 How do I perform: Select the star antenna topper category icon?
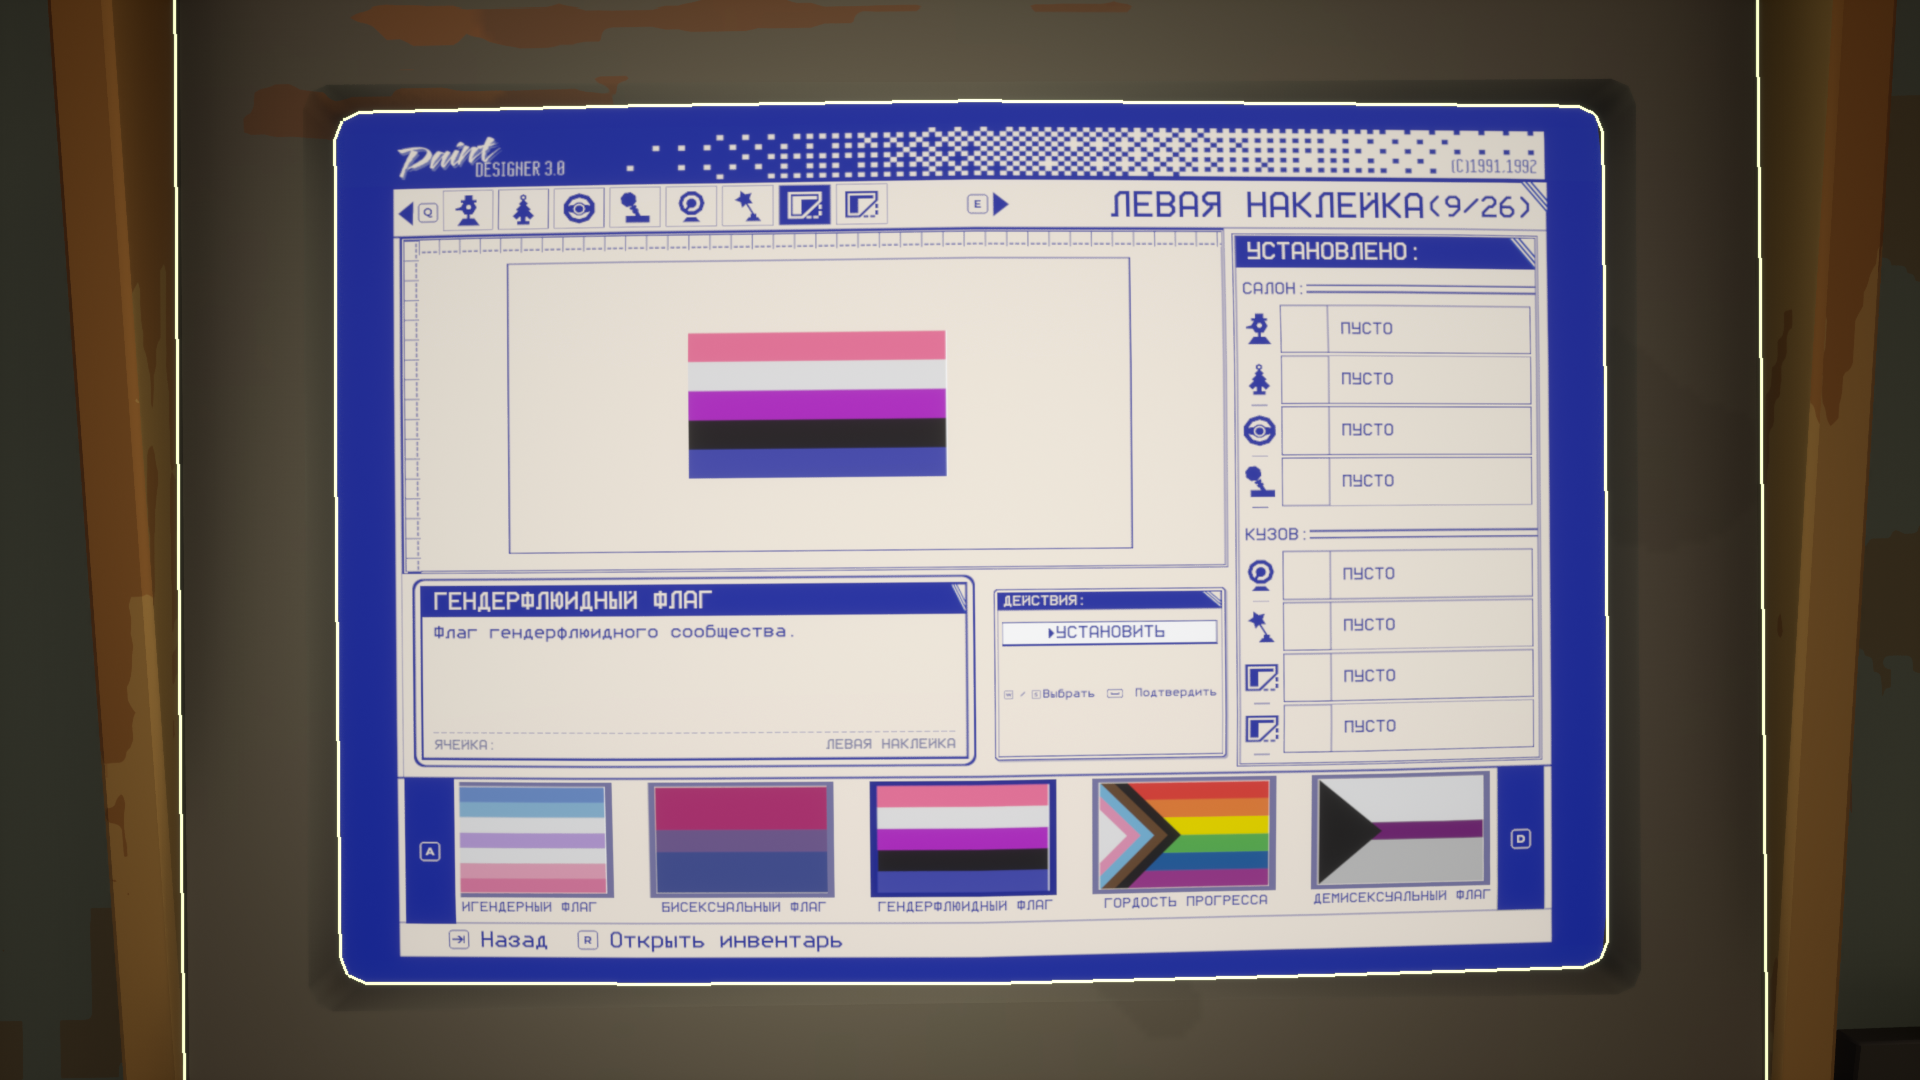(x=748, y=206)
